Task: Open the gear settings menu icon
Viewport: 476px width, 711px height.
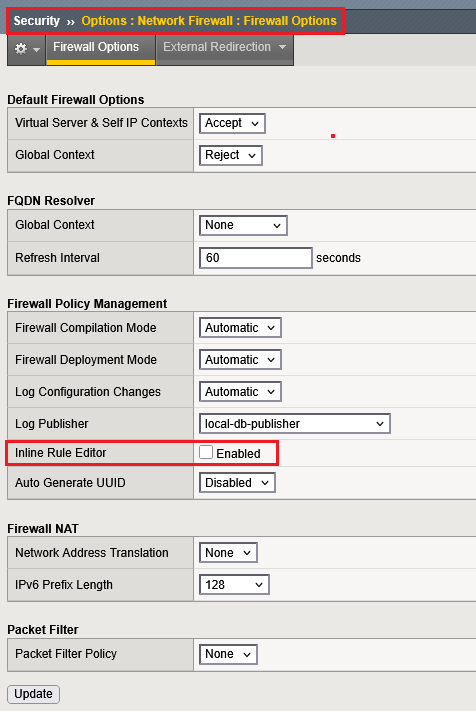Action: click(27, 49)
